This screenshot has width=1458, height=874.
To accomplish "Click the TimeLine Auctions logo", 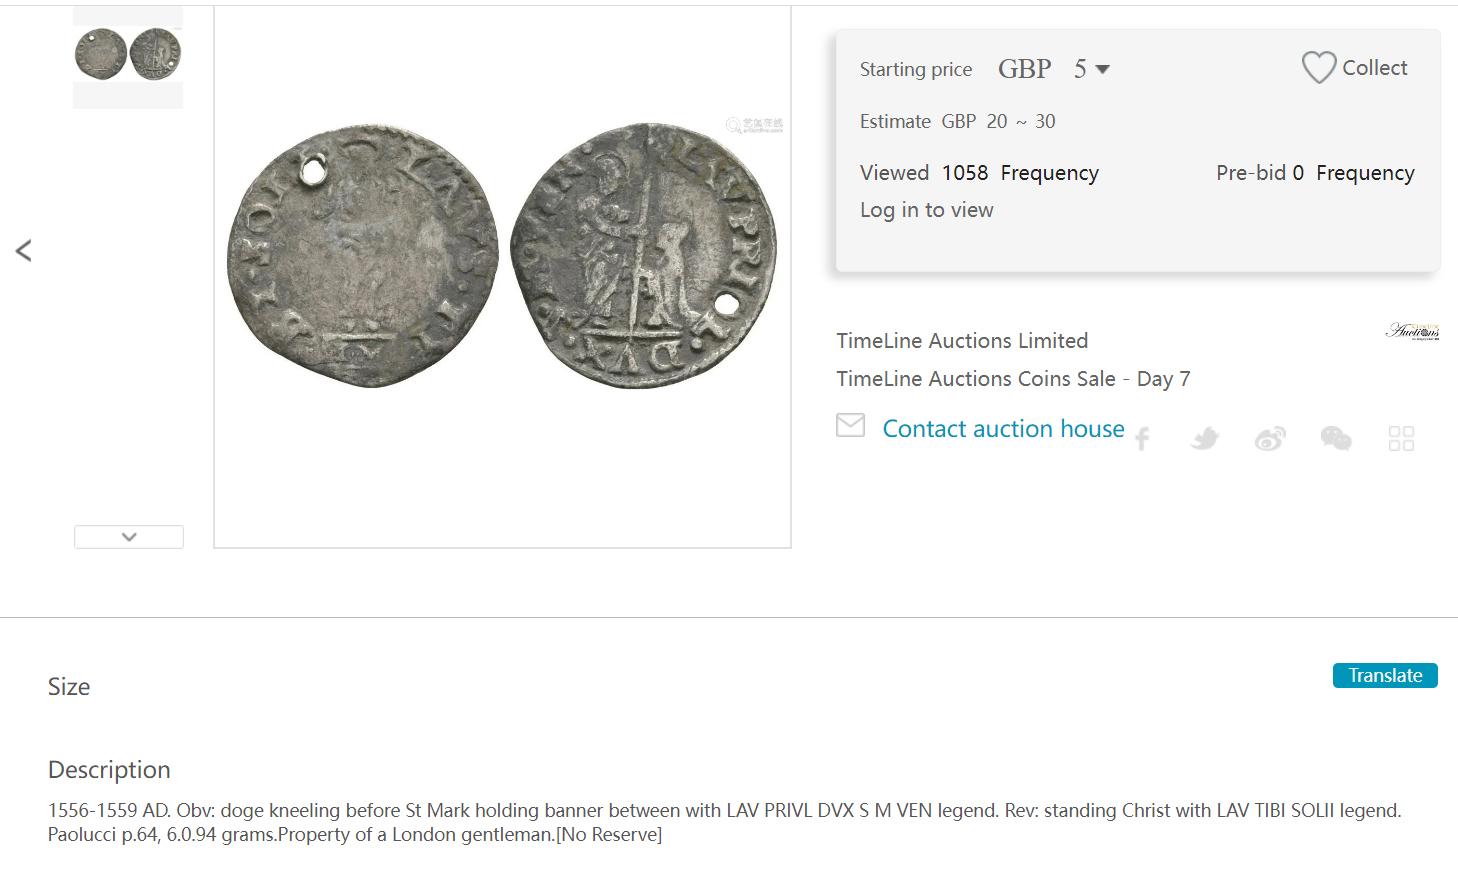I will click(x=1412, y=331).
